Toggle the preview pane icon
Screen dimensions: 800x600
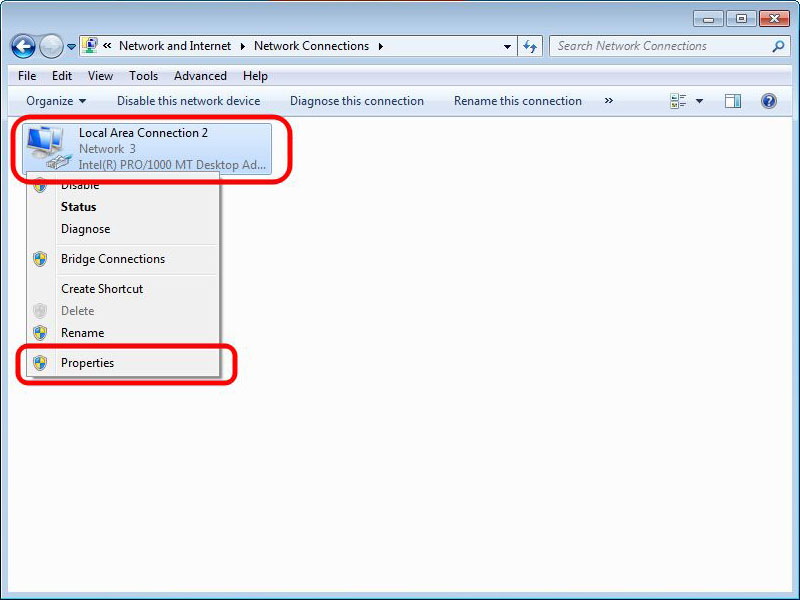pyautogui.click(x=733, y=101)
